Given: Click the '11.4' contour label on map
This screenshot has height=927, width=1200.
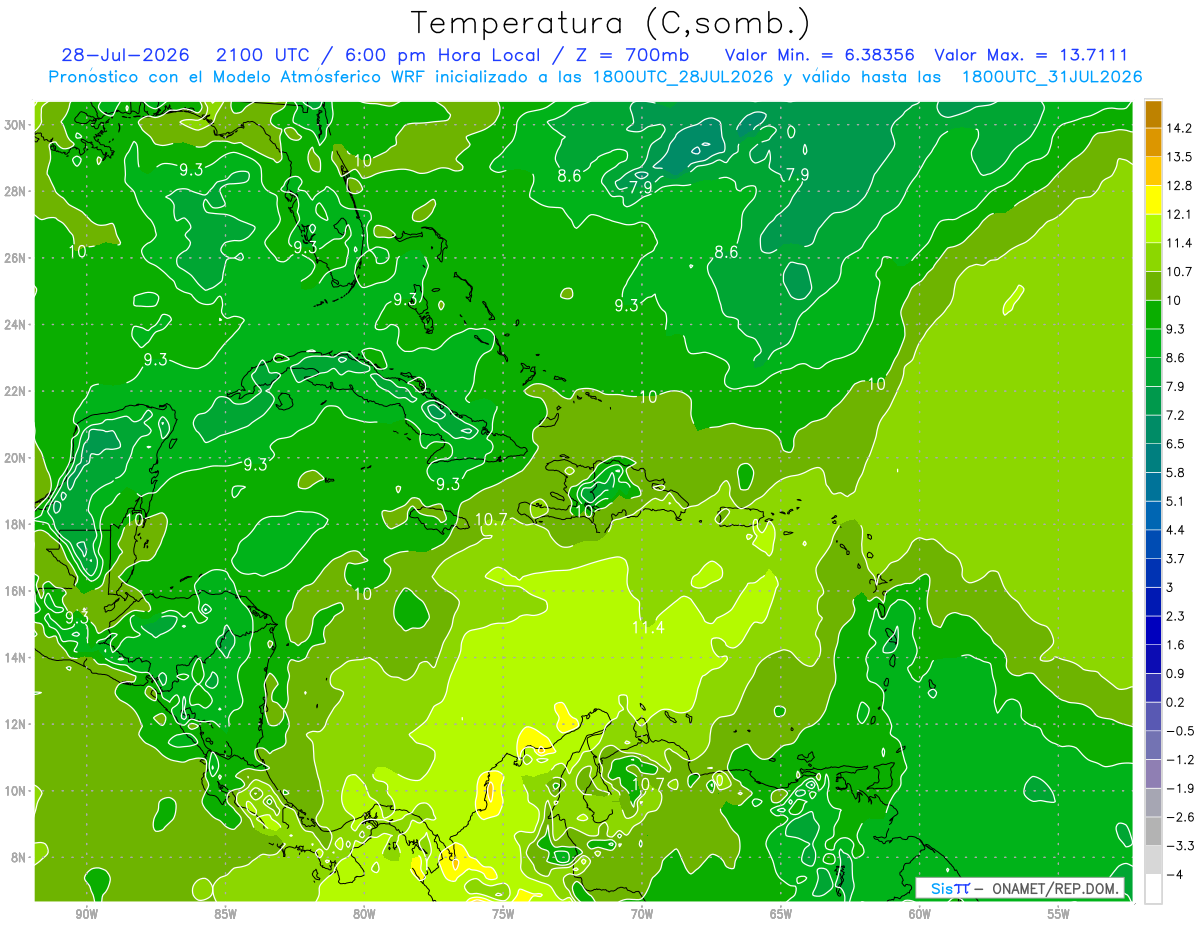Looking at the screenshot, I should coord(648,627).
